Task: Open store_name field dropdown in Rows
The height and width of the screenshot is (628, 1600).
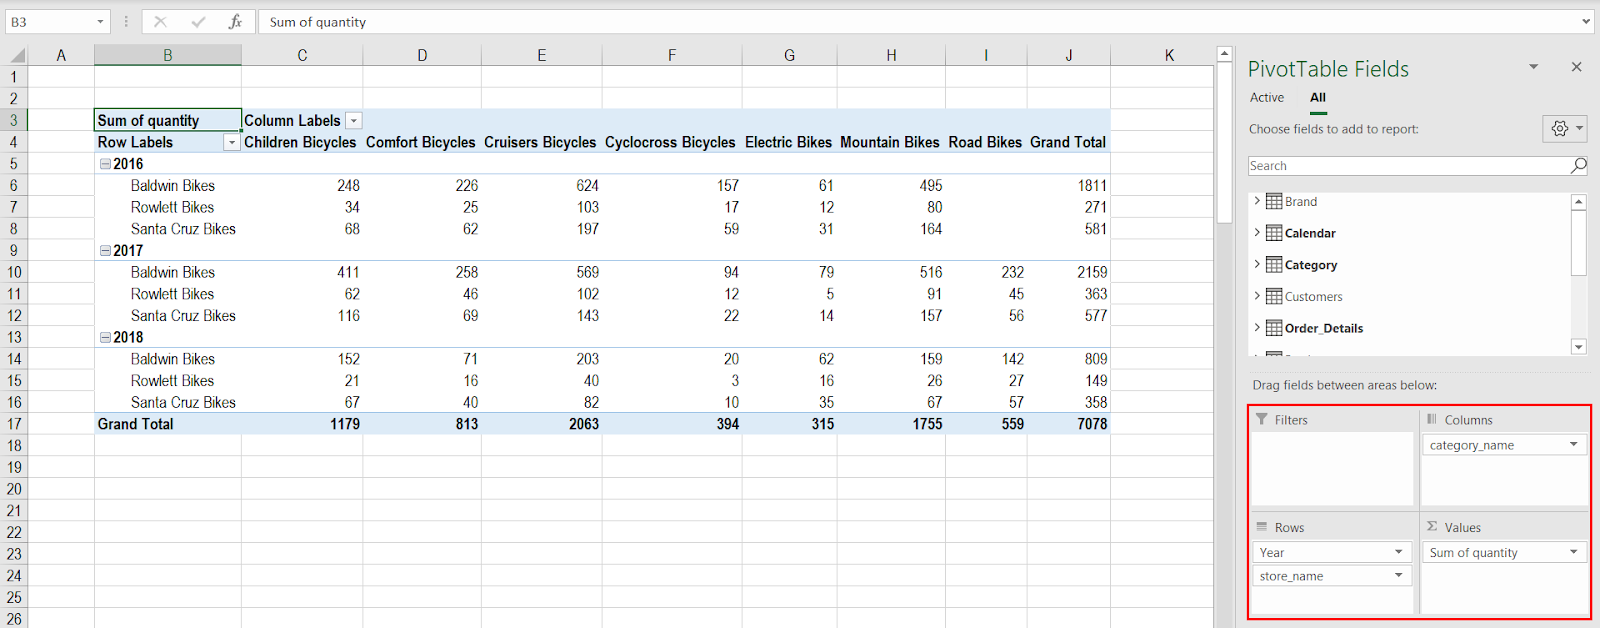Action: 1399,575
